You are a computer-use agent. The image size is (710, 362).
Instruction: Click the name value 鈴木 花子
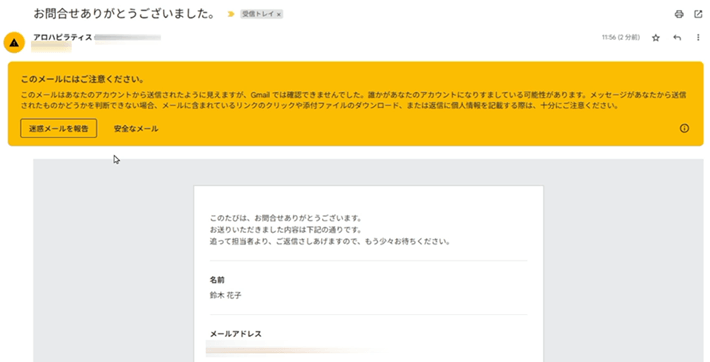(225, 295)
